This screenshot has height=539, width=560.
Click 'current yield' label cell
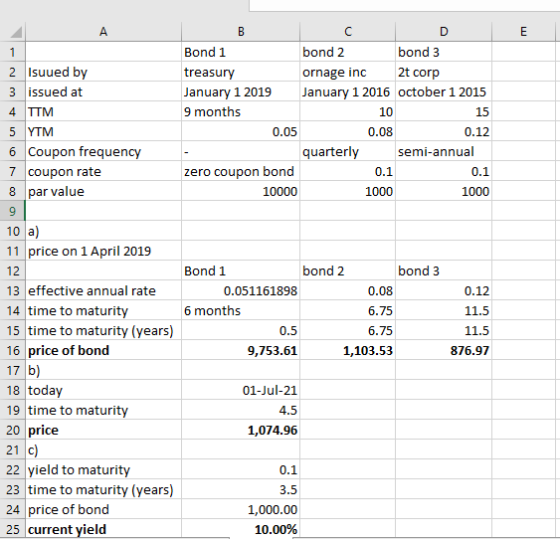pyautogui.click(x=104, y=529)
